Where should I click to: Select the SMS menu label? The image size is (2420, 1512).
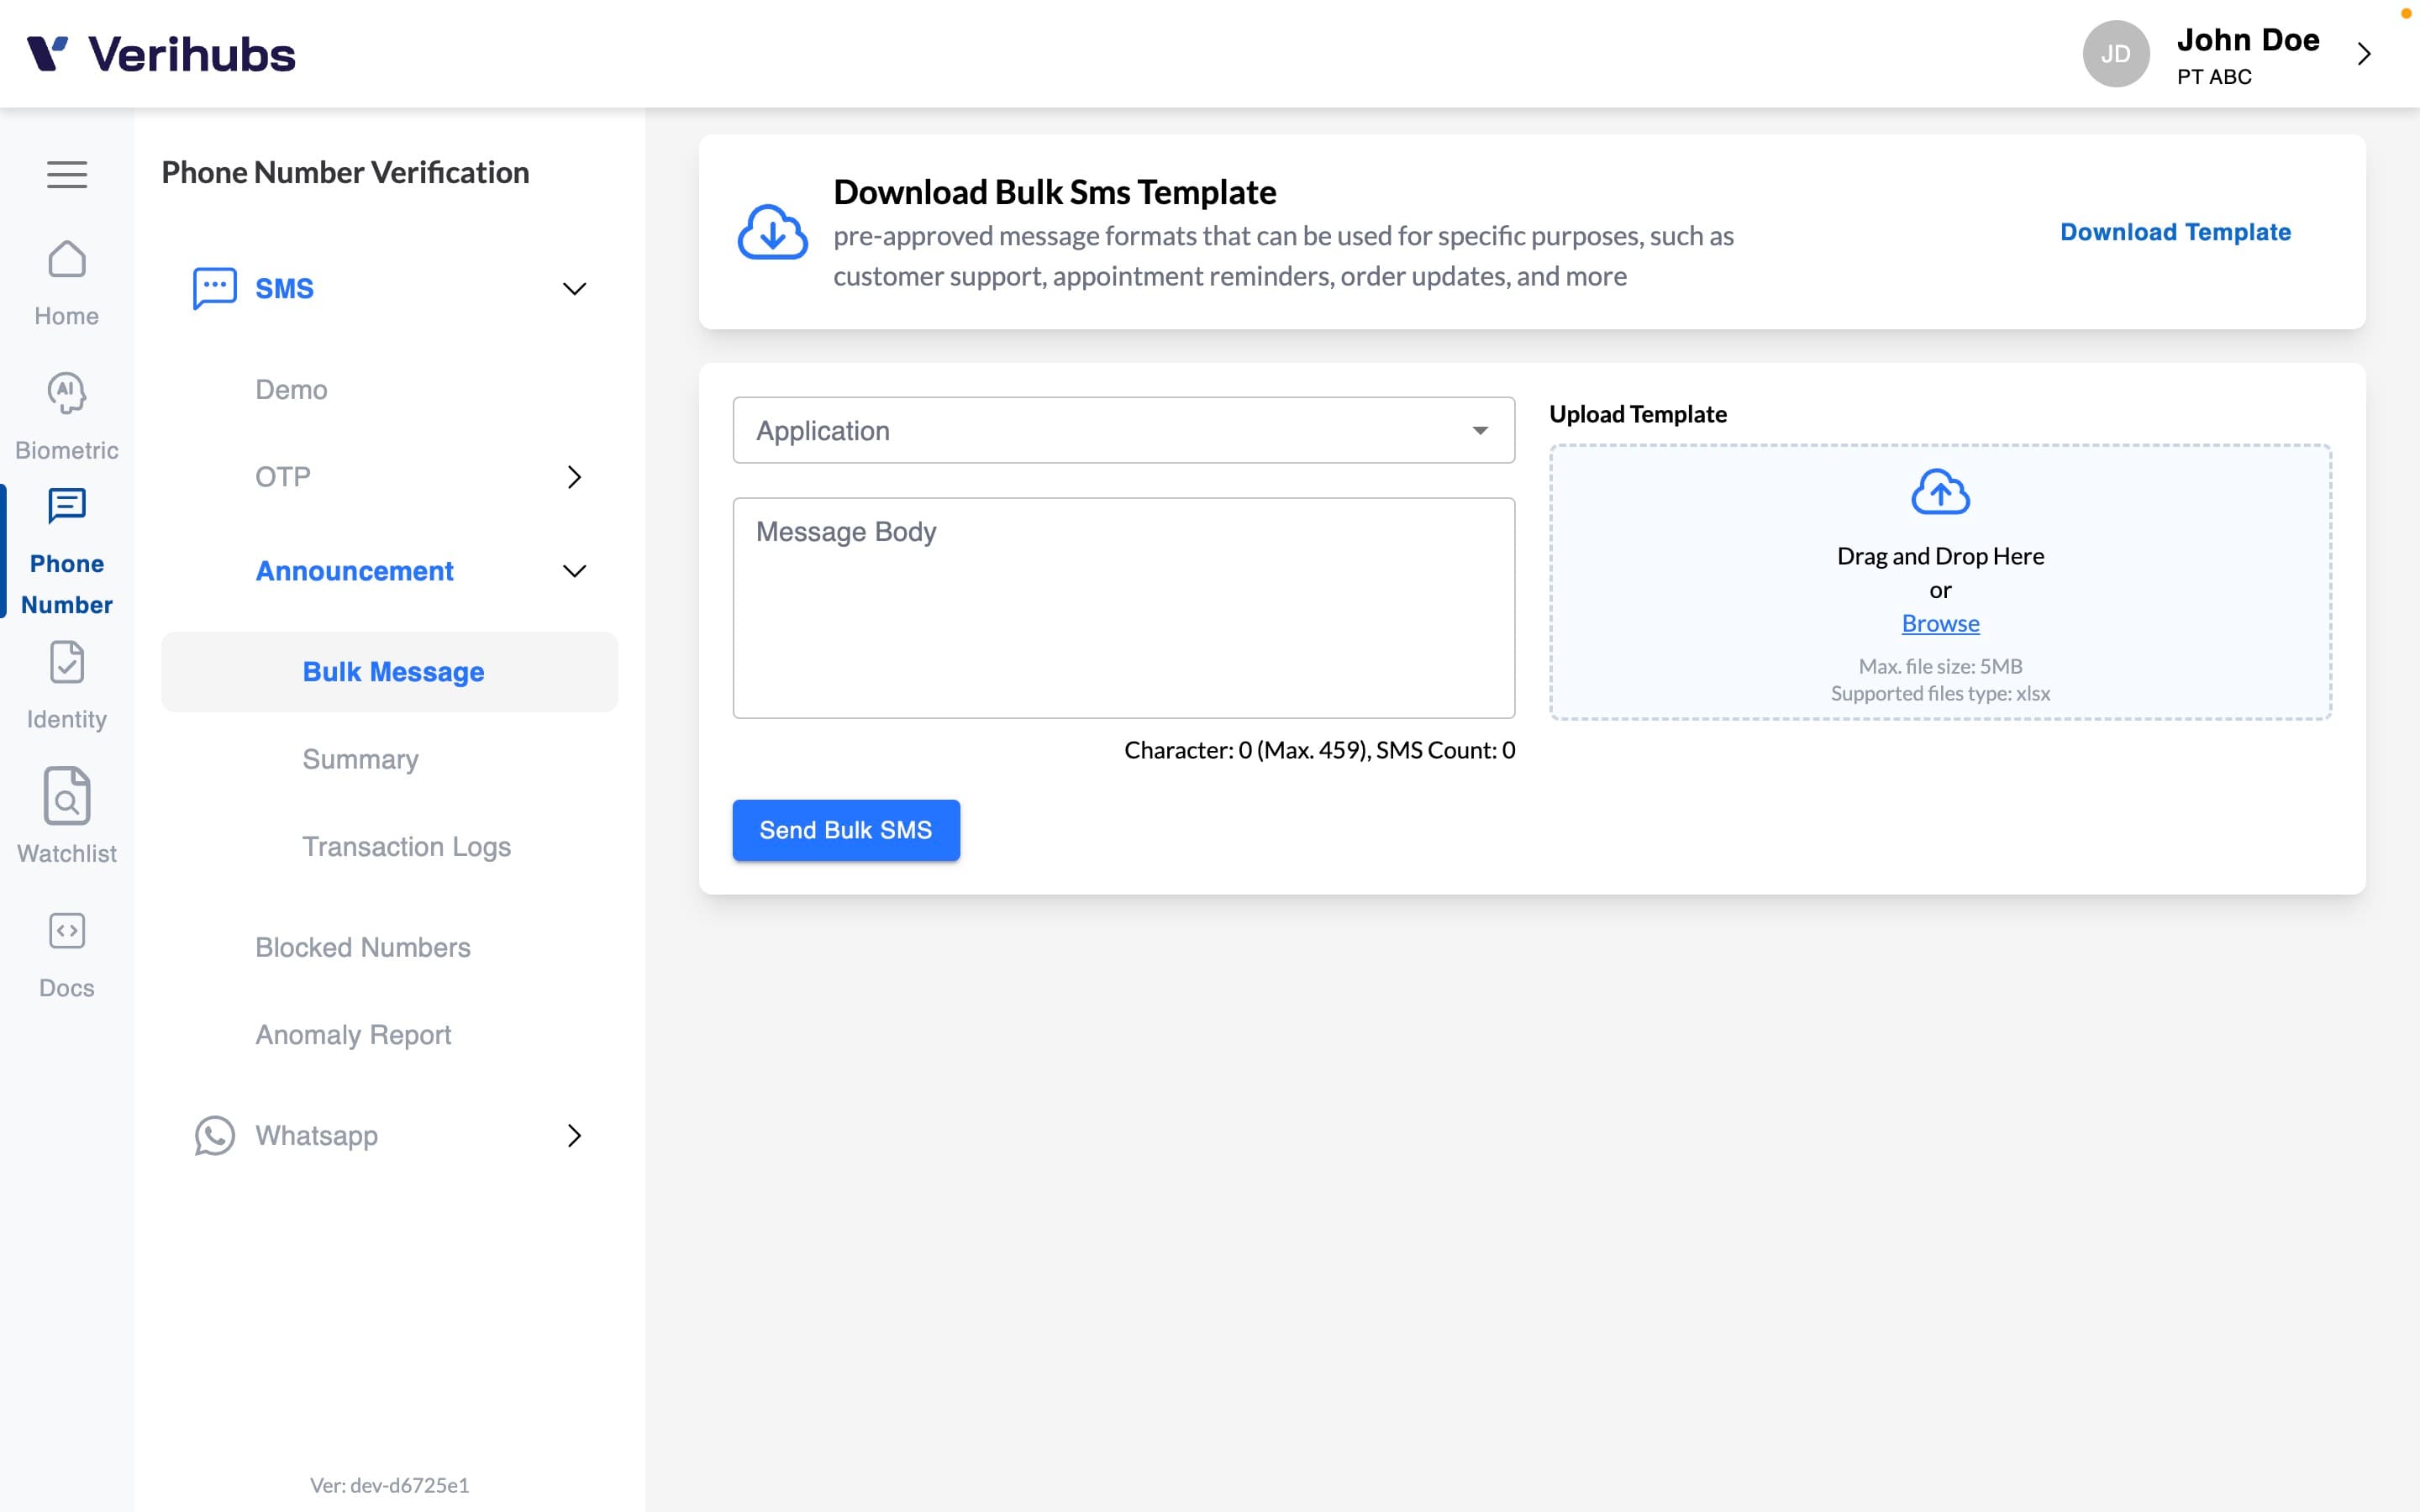point(284,289)
